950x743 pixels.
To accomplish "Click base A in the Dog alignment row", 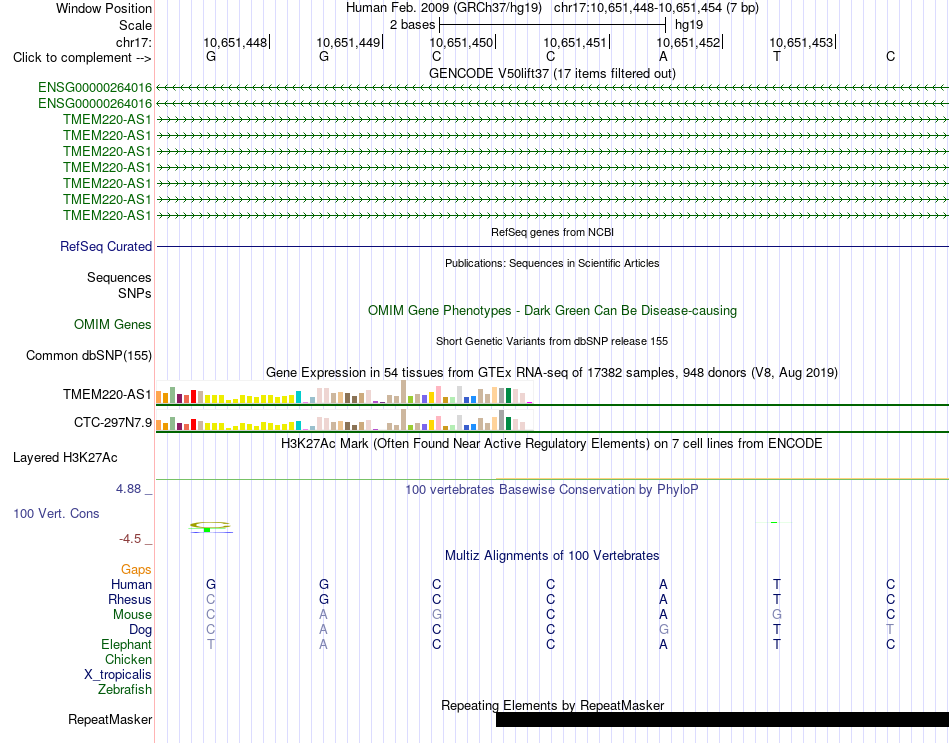I will 324,630.
